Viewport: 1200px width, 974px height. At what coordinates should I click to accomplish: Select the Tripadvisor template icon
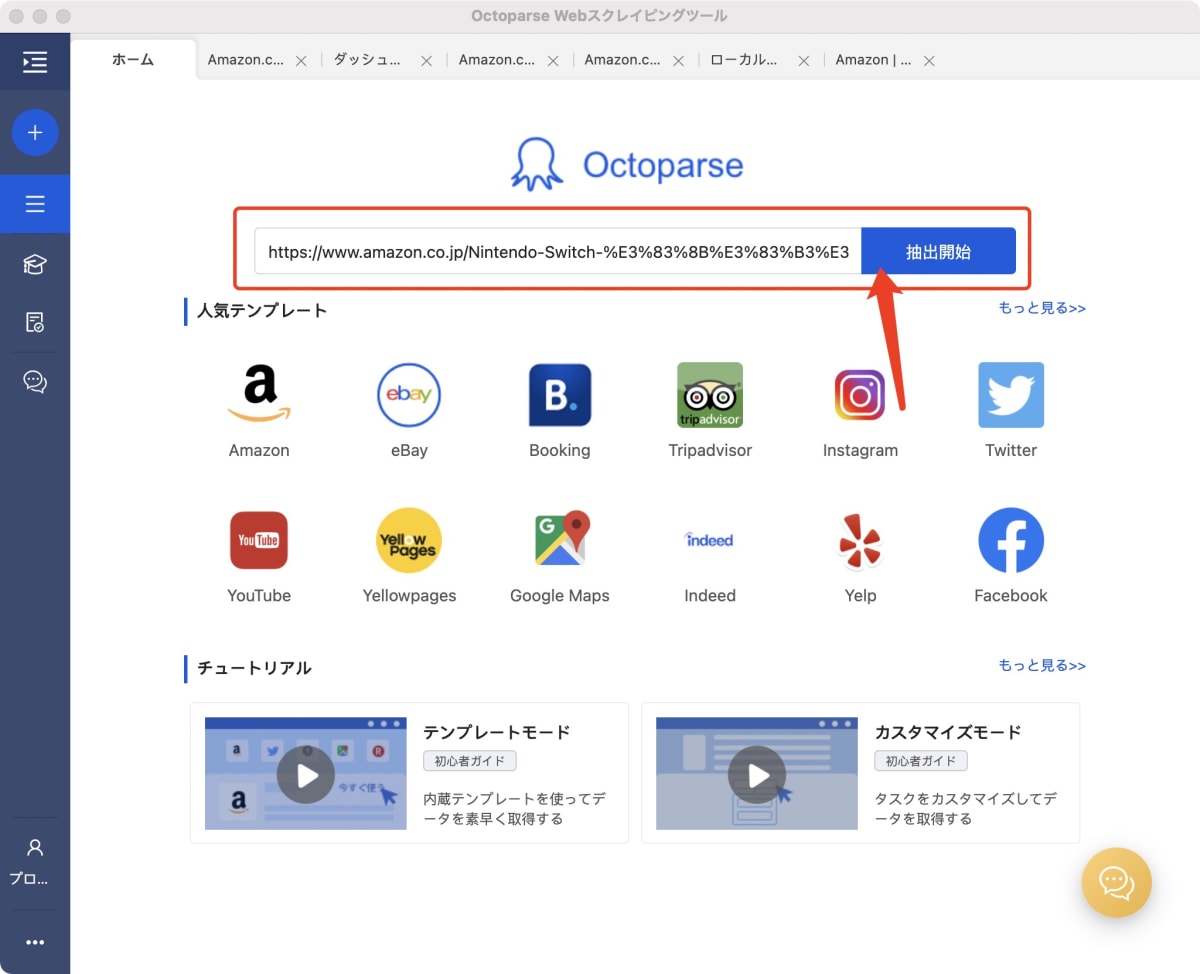click(710, 394)
